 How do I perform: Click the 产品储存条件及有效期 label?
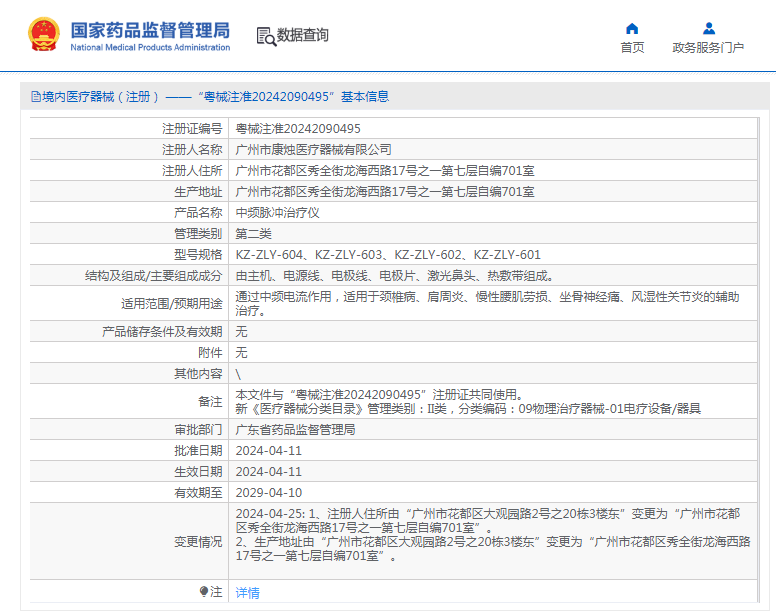click(162, 331)
